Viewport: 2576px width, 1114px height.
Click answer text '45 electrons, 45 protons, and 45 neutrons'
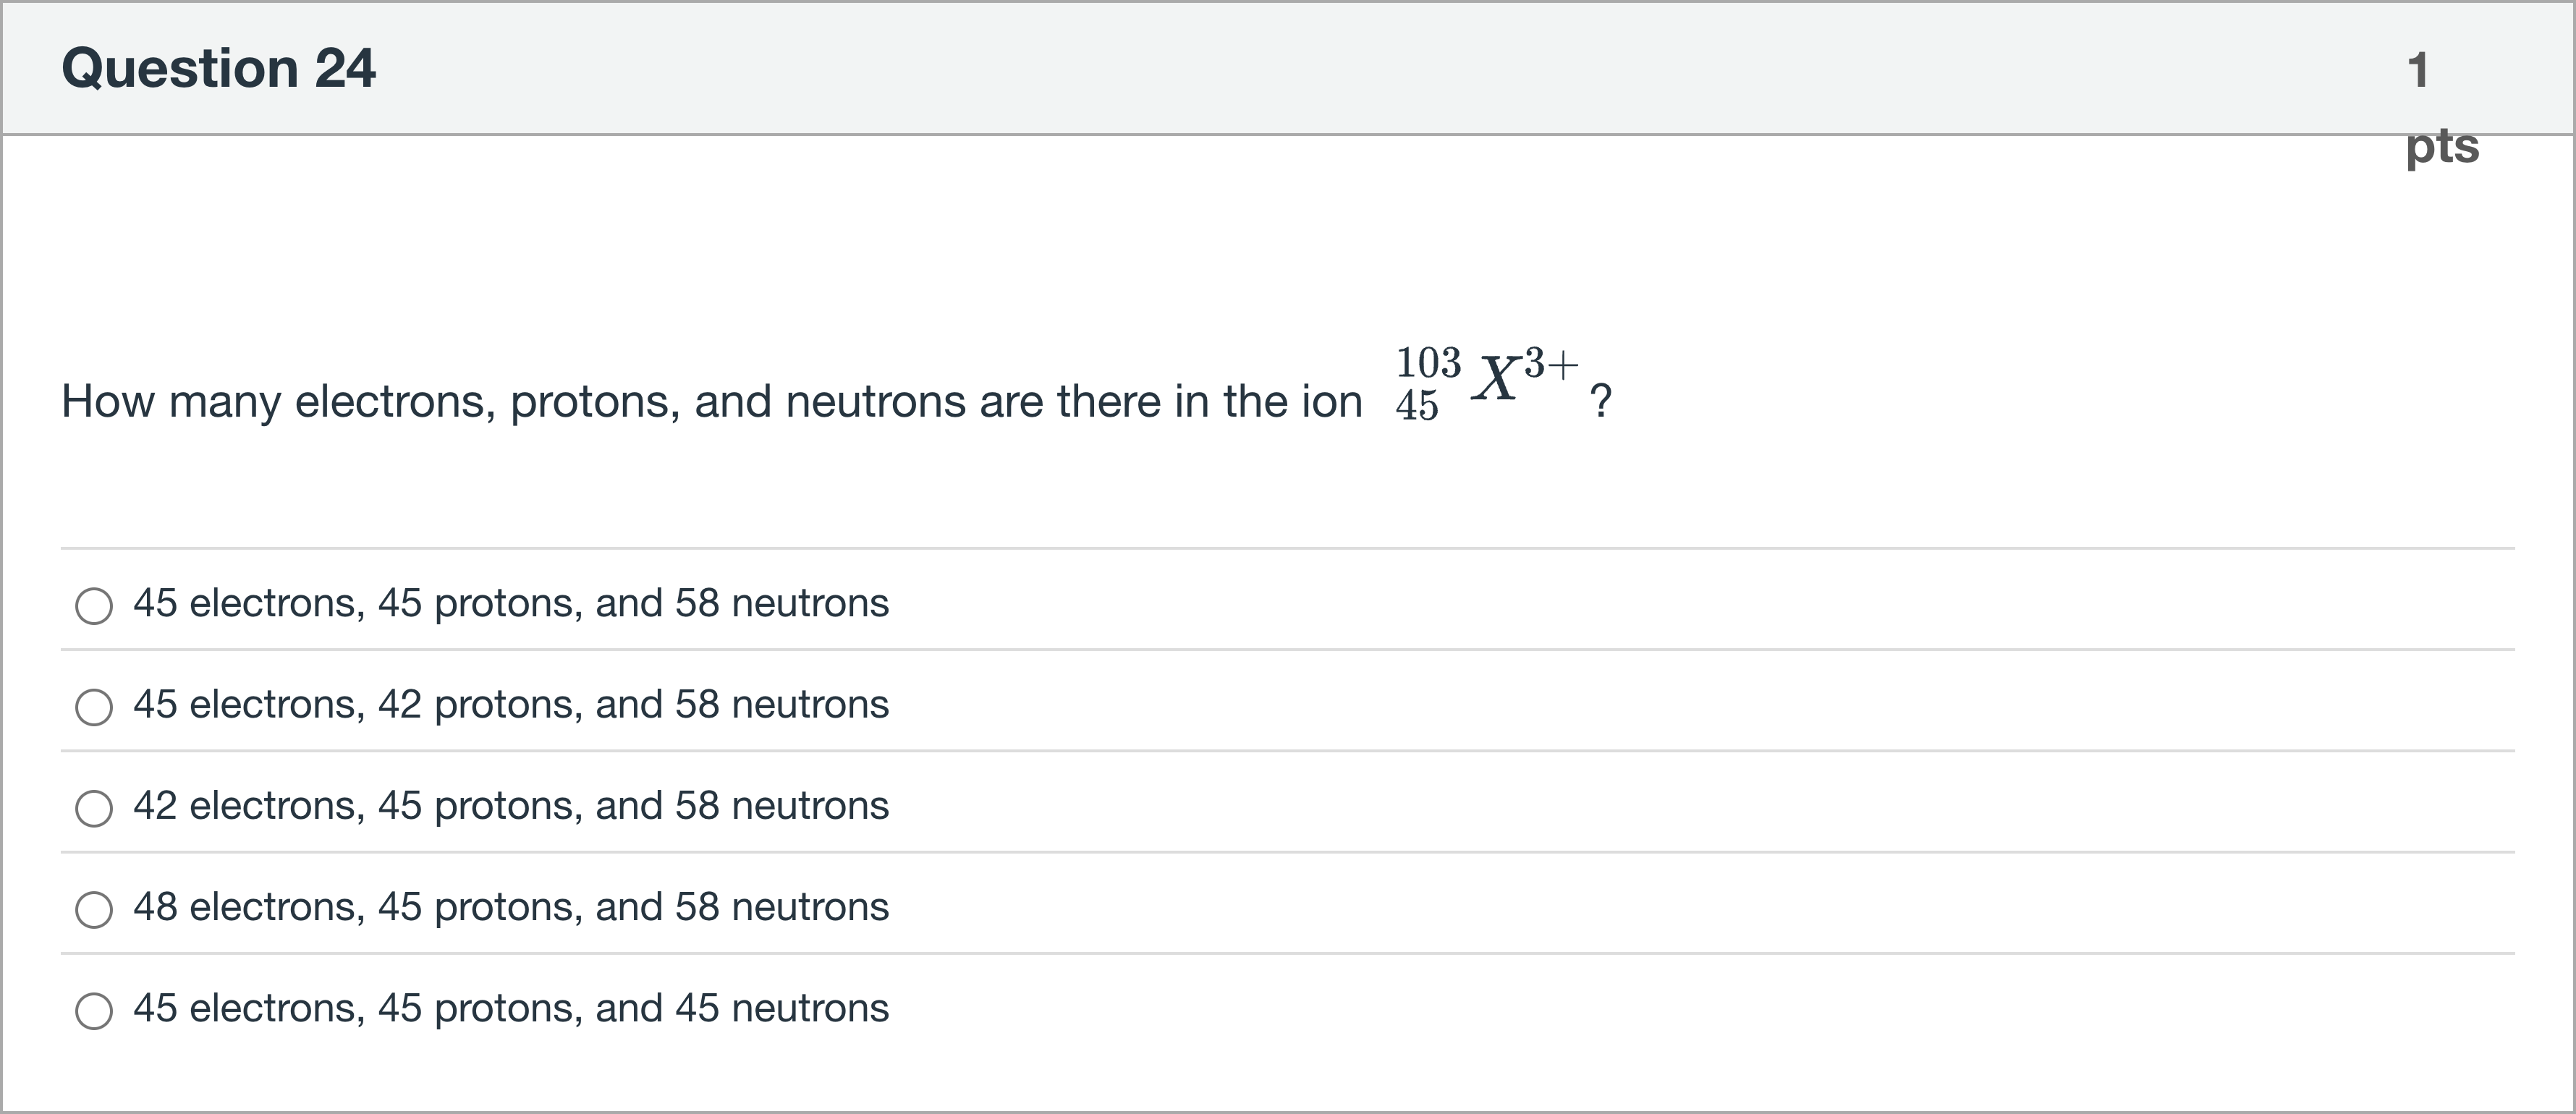click(511, 1008)
